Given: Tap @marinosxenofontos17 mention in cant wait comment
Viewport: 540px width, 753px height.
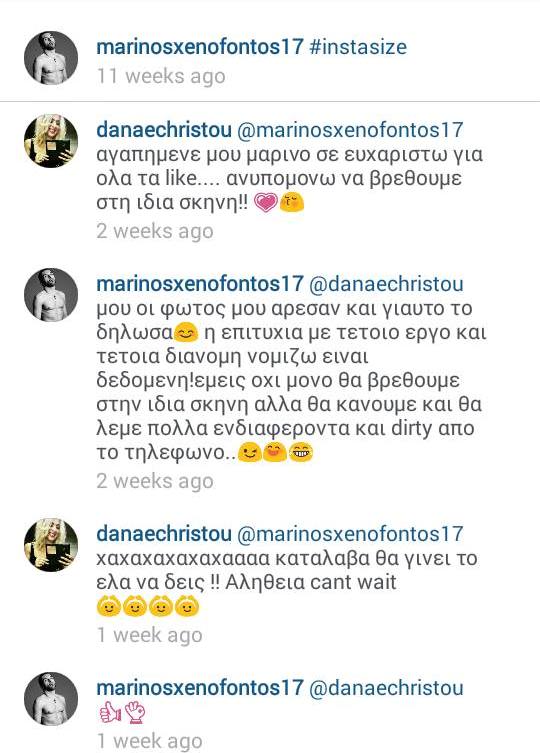Looking at the screenshot, I should click(350, 534).
